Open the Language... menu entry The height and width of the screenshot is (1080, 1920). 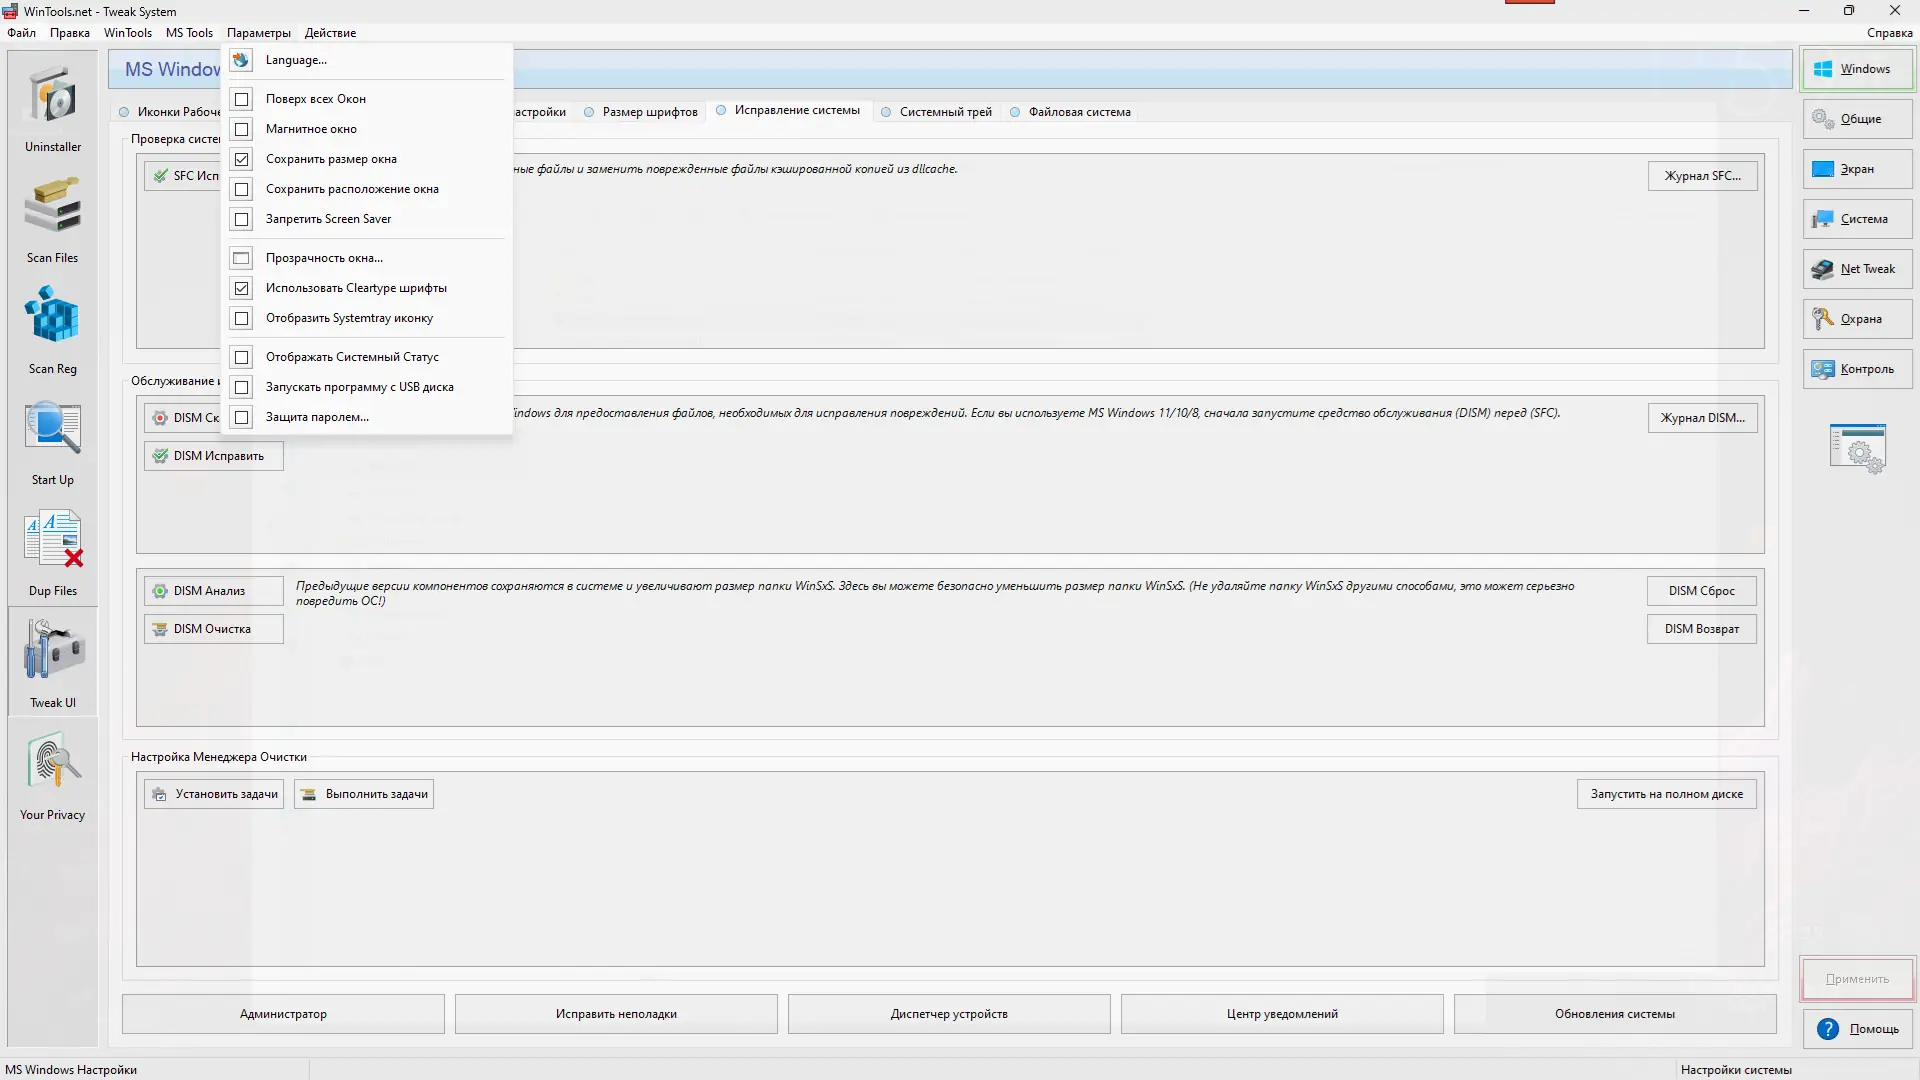tap(296, 60)
